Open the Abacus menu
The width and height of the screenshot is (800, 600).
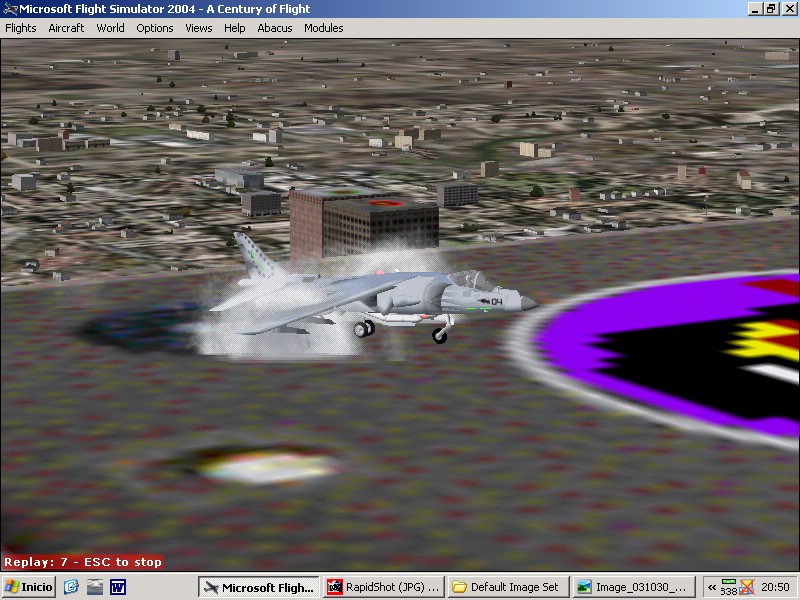[x=274, y=28]
